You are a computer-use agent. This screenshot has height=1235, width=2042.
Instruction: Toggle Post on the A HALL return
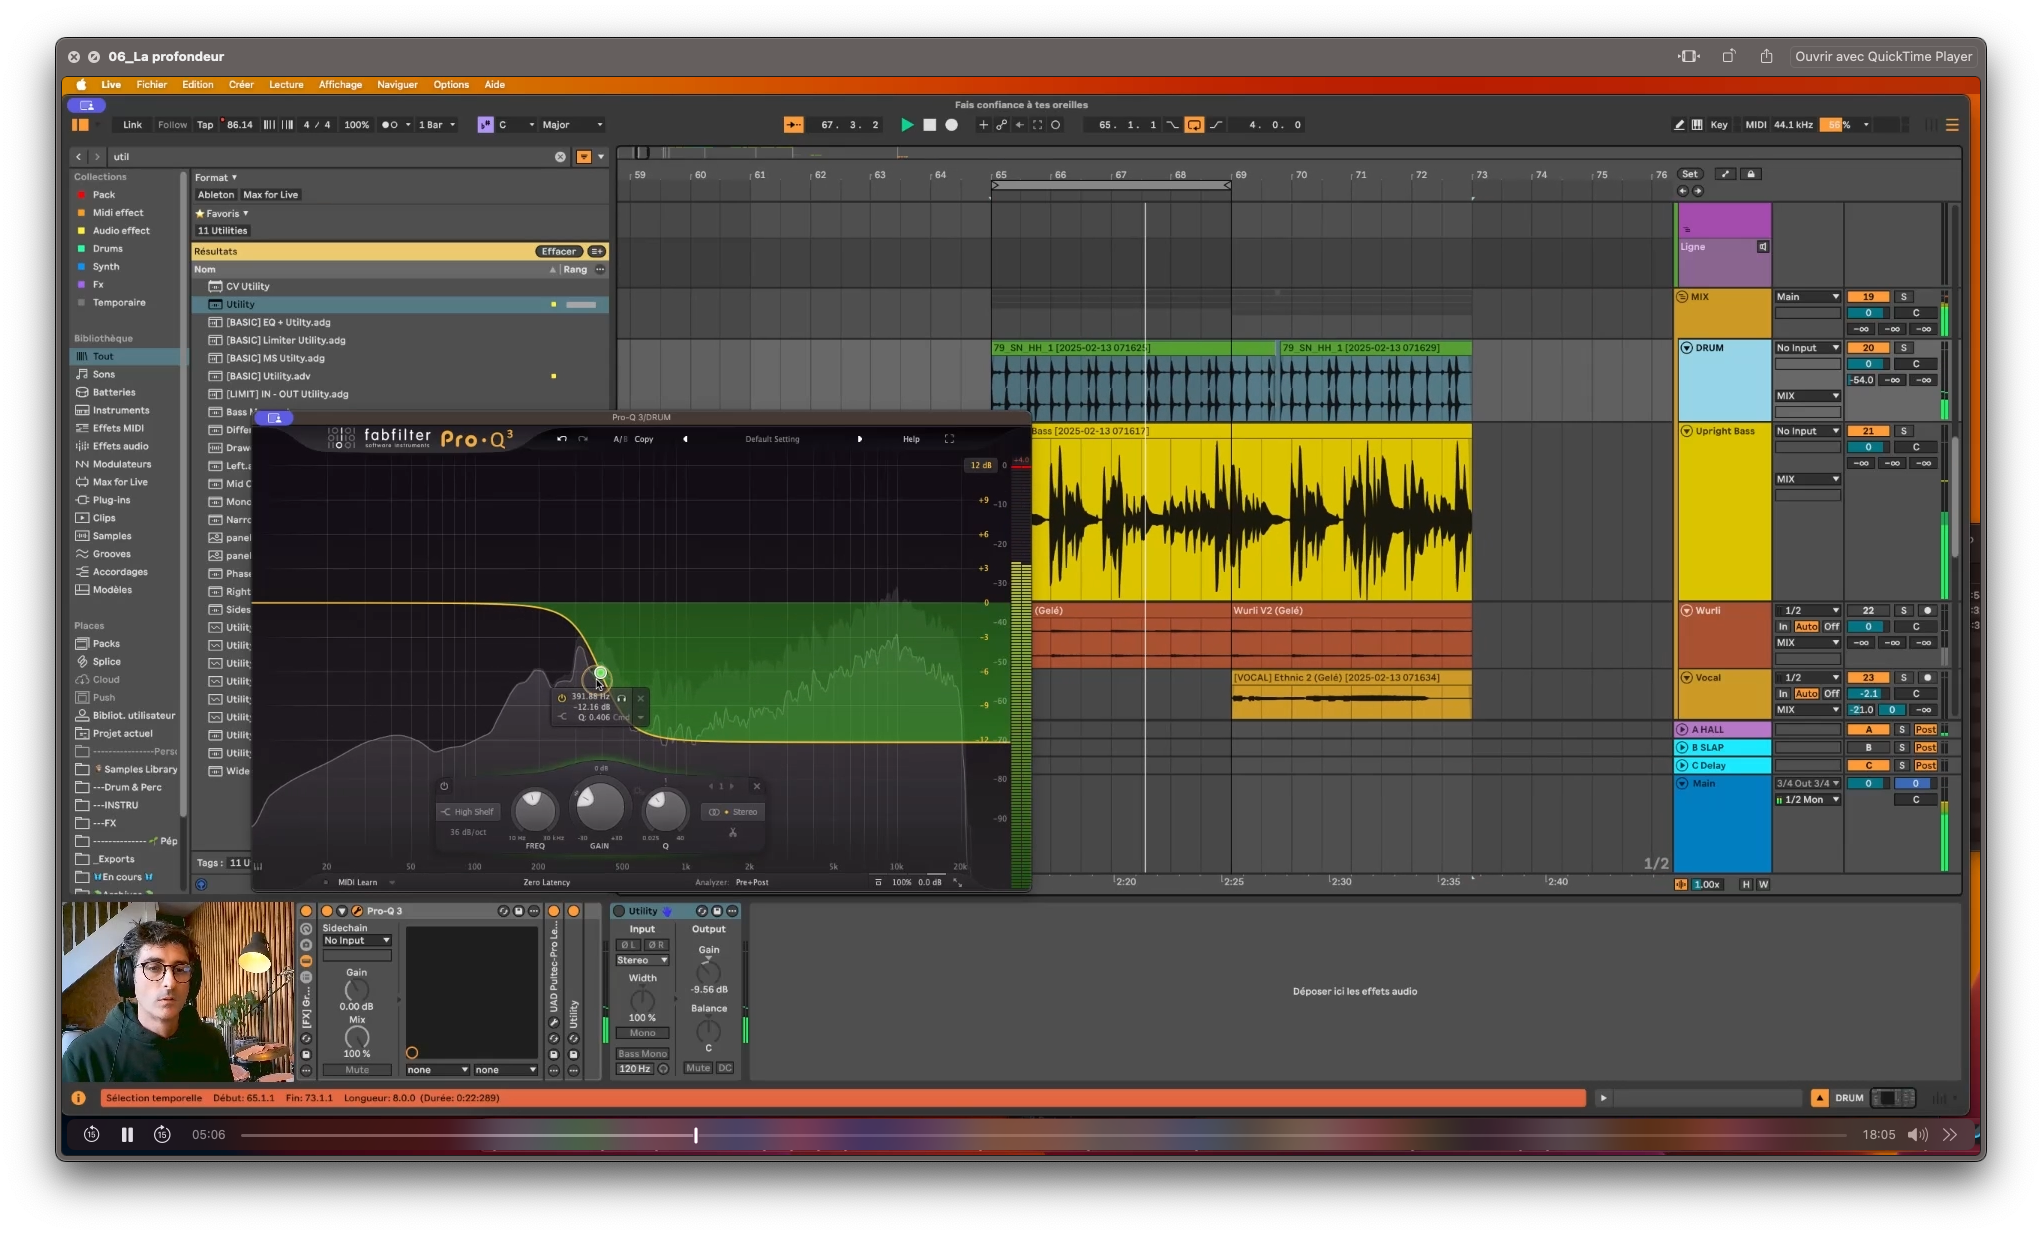click(1926, 730)
